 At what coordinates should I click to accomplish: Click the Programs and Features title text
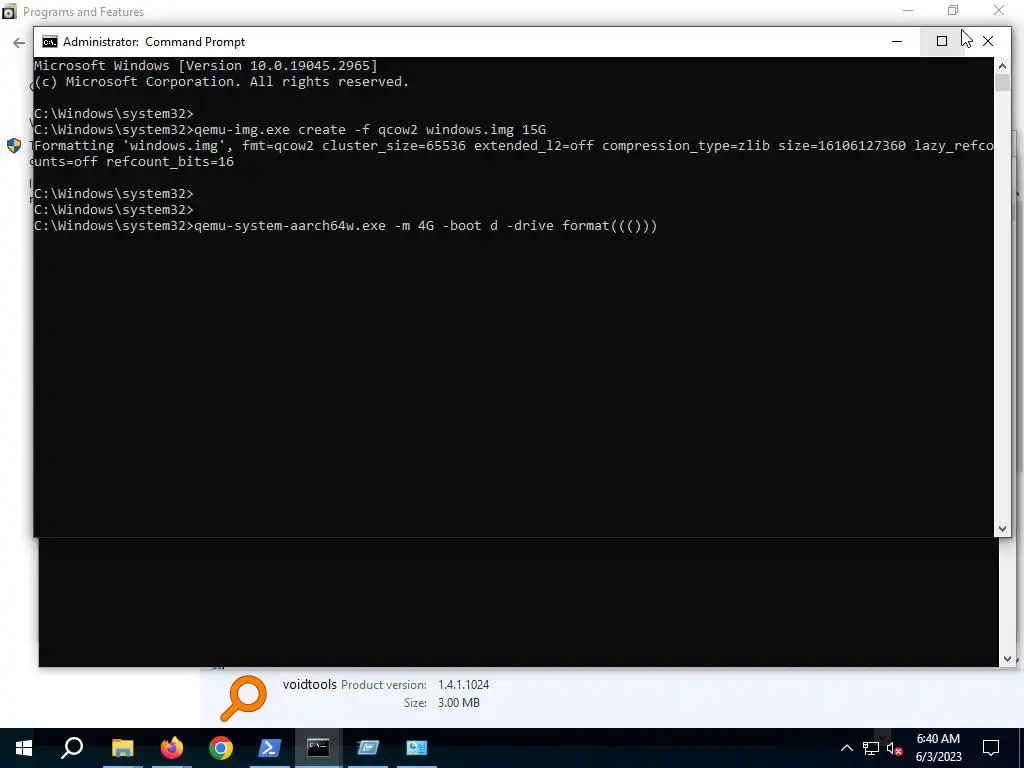click(x=84, y=12)
